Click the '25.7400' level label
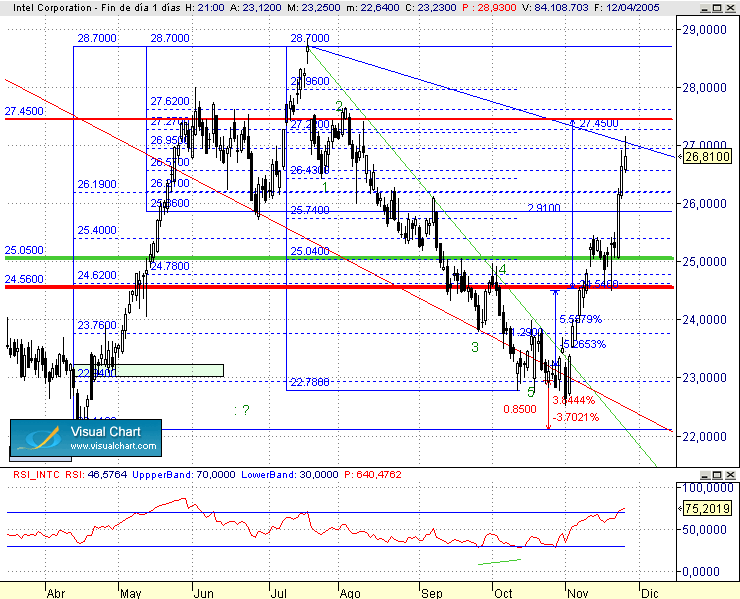 (x=310, y=210)
